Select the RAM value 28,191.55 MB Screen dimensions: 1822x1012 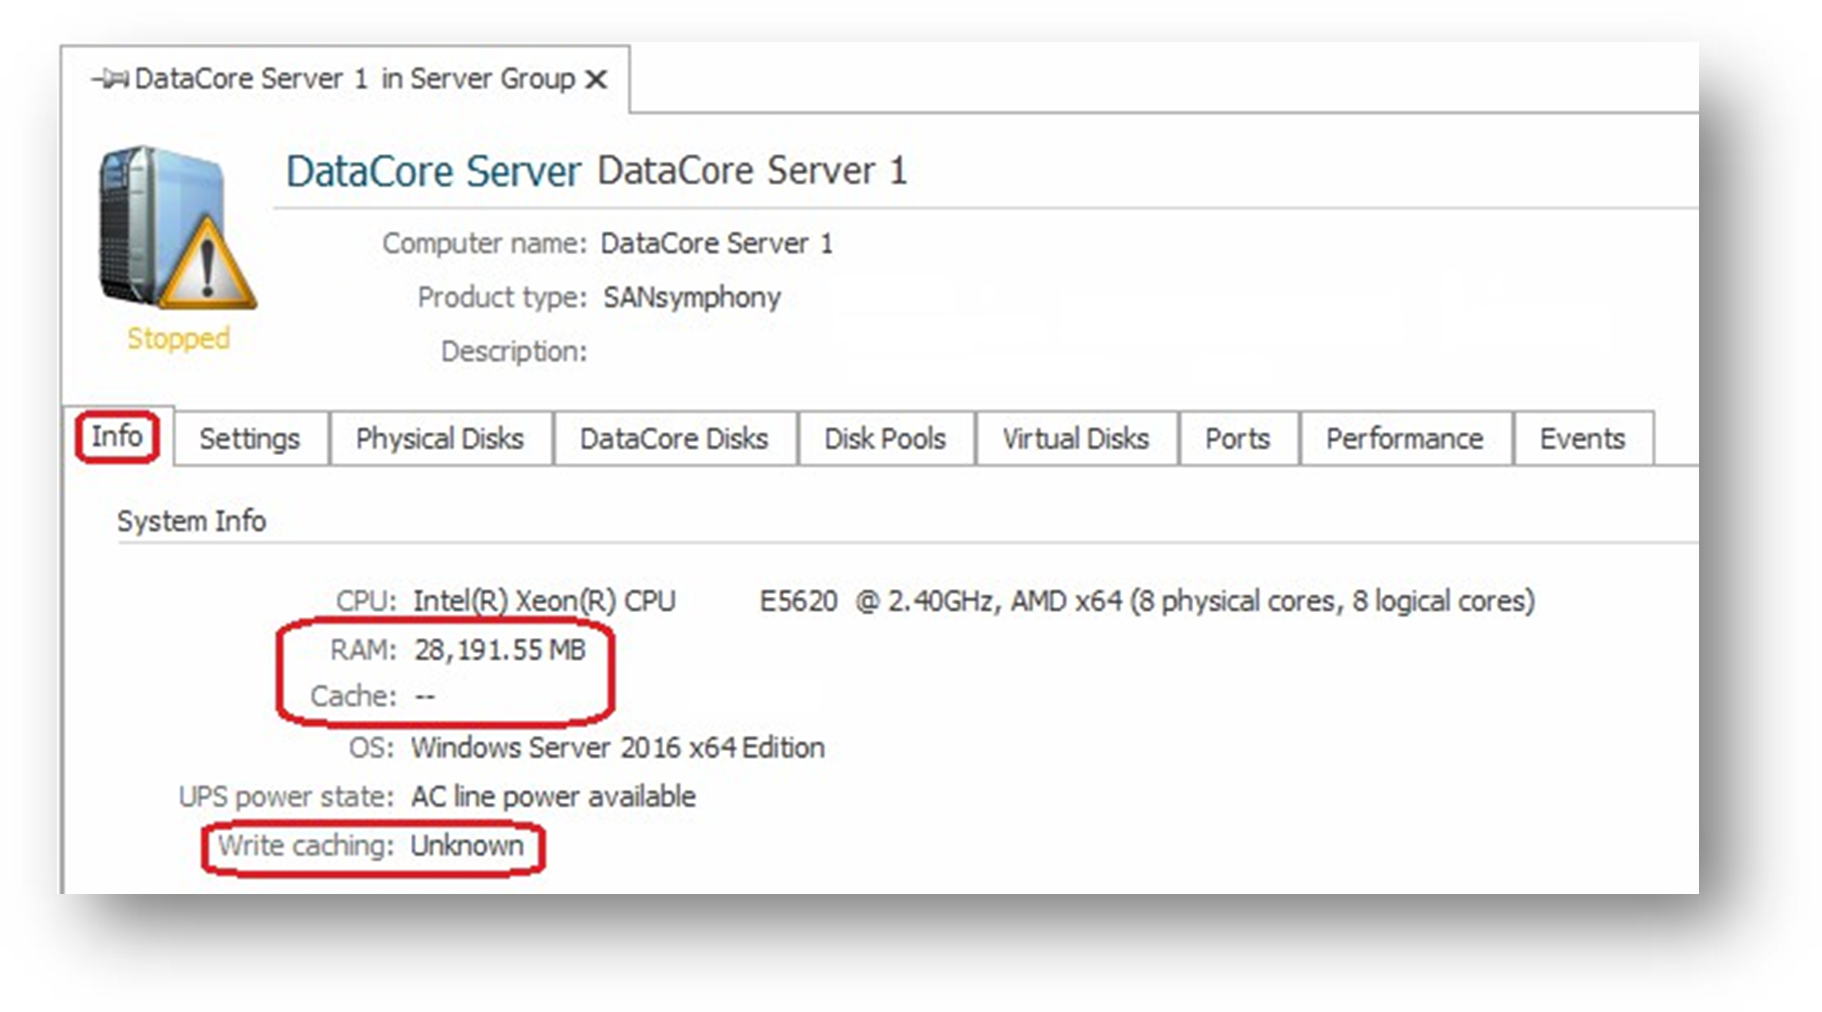pos(499,651)
